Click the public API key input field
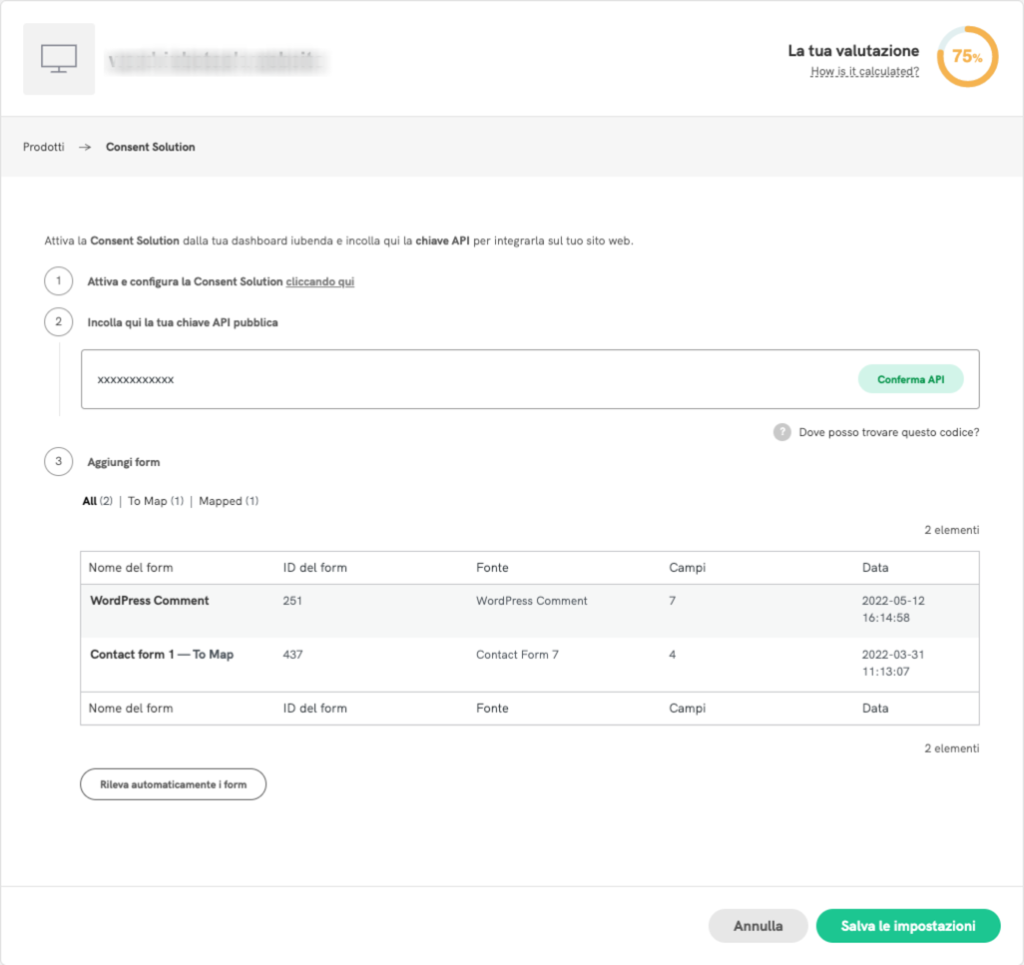 click(x=460, y=380)
